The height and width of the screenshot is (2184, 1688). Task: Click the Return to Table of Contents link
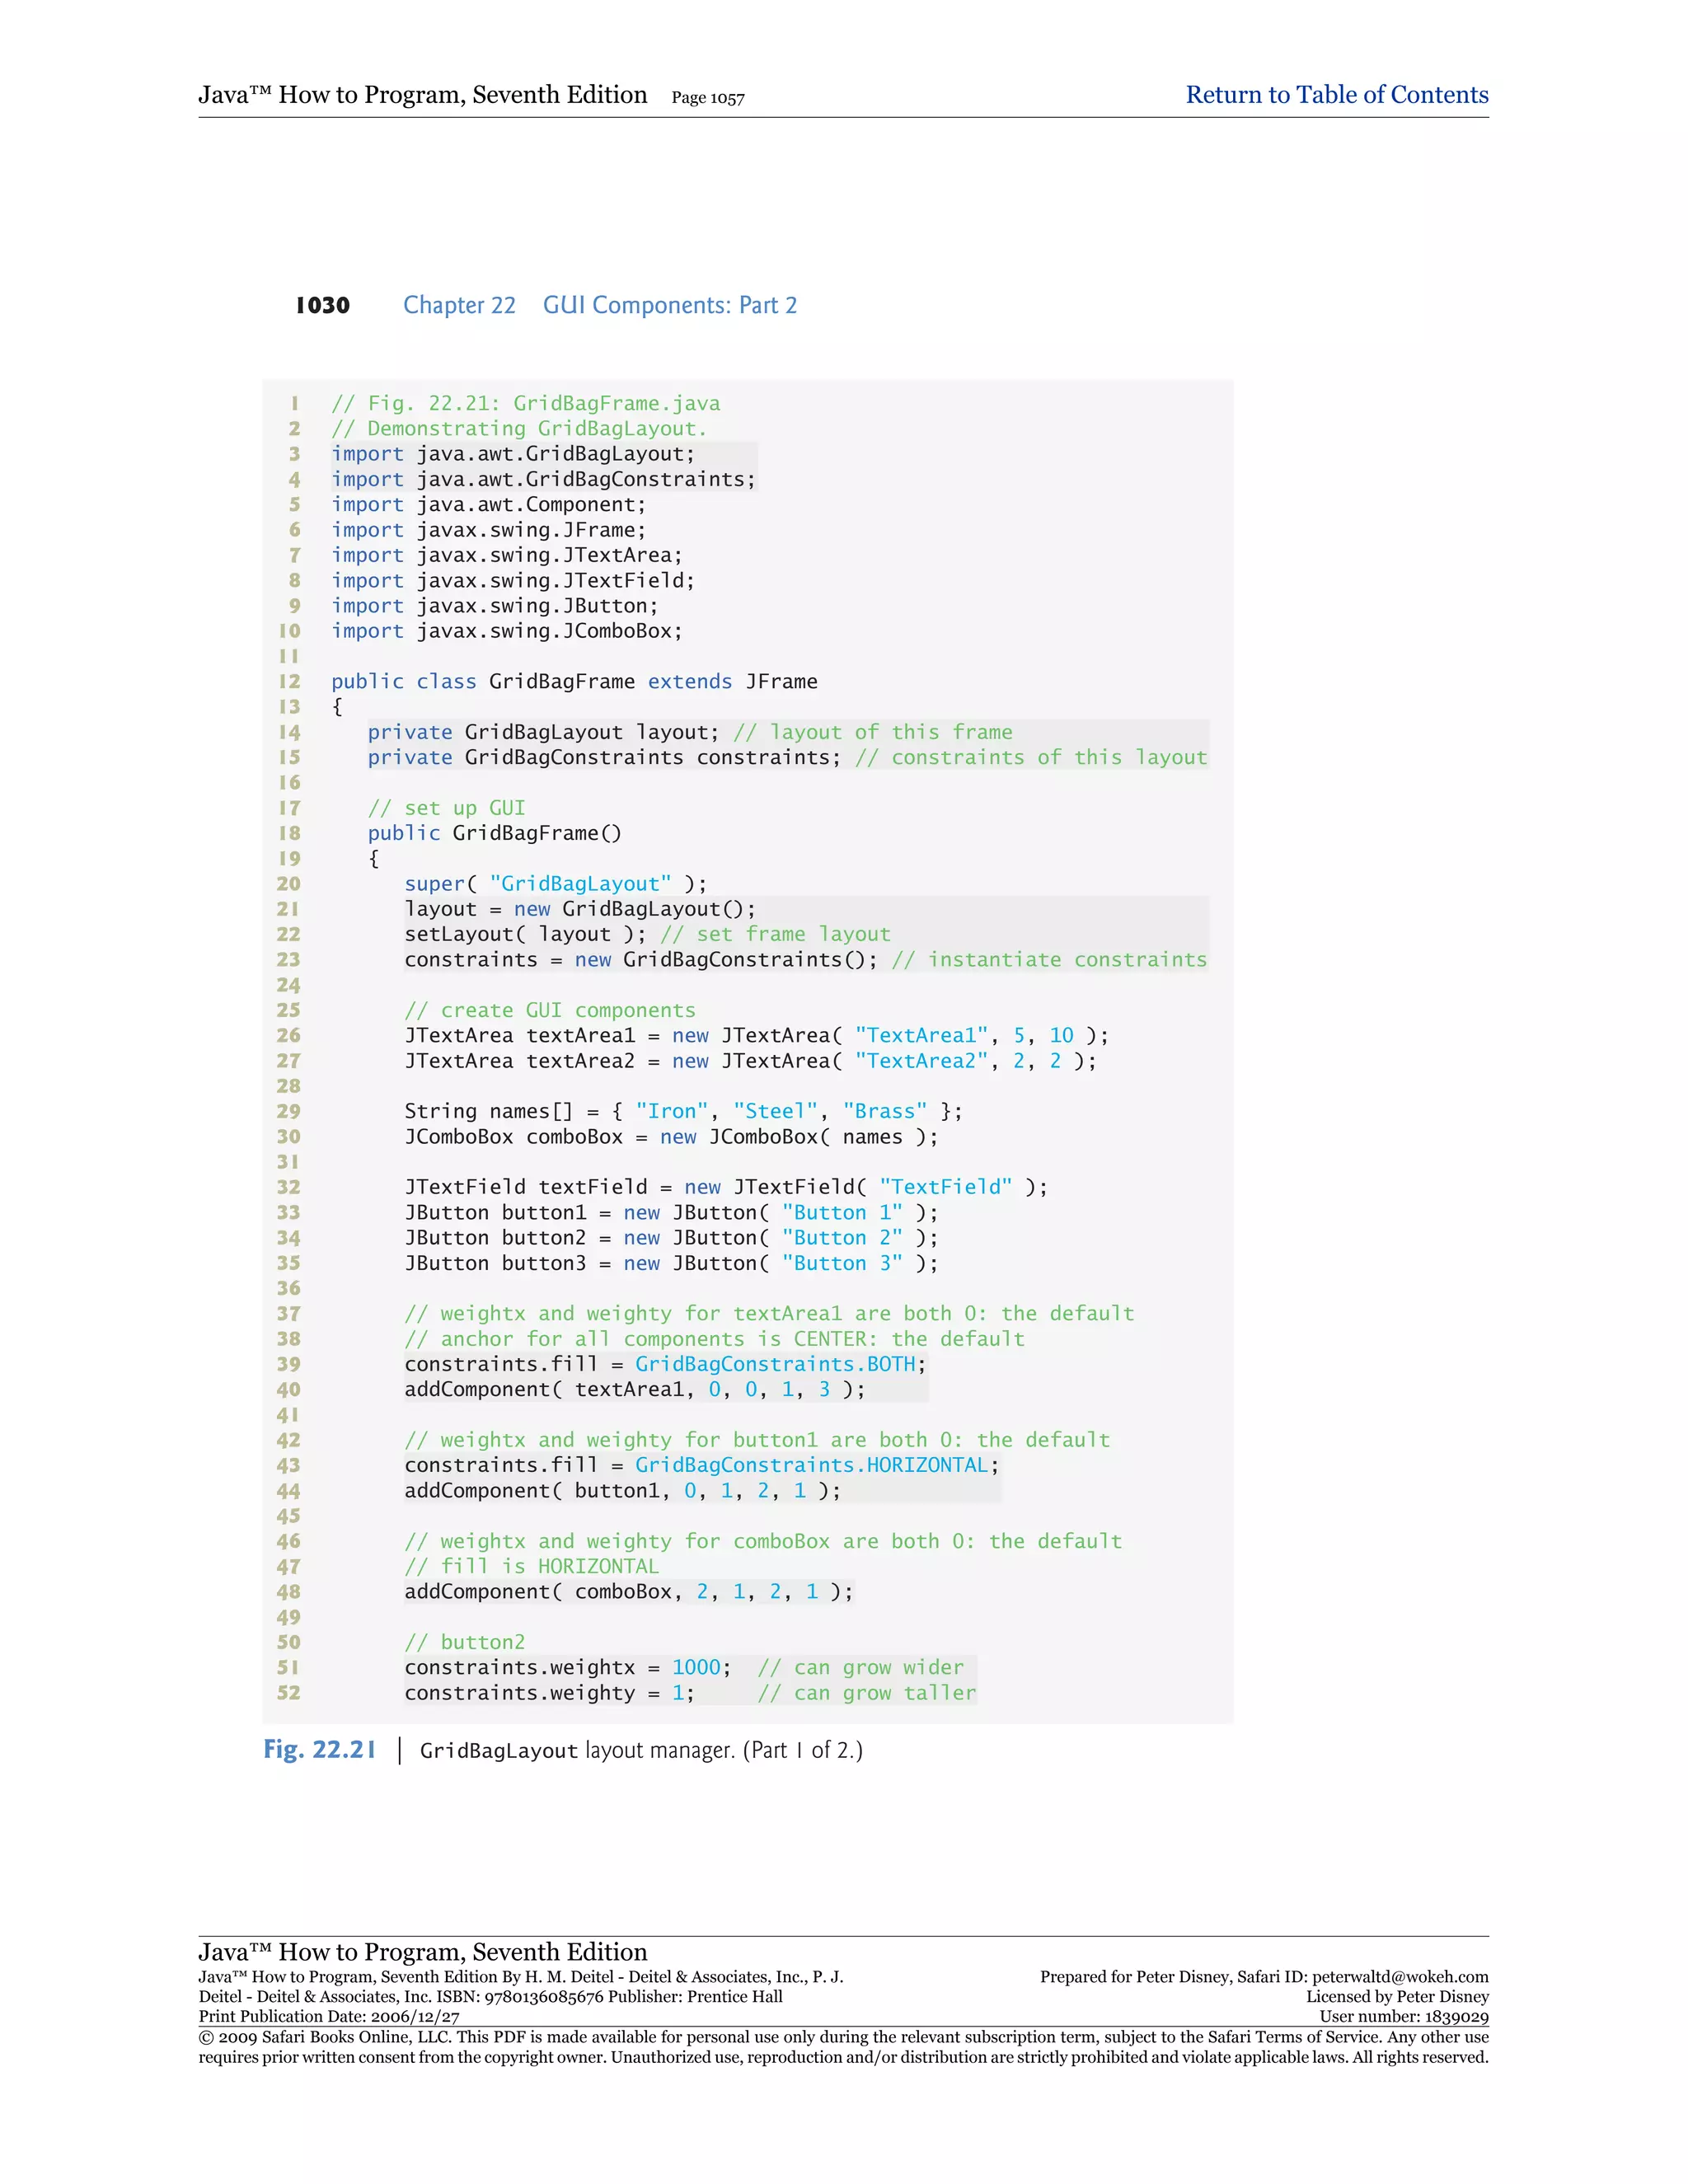(1336, 95)
